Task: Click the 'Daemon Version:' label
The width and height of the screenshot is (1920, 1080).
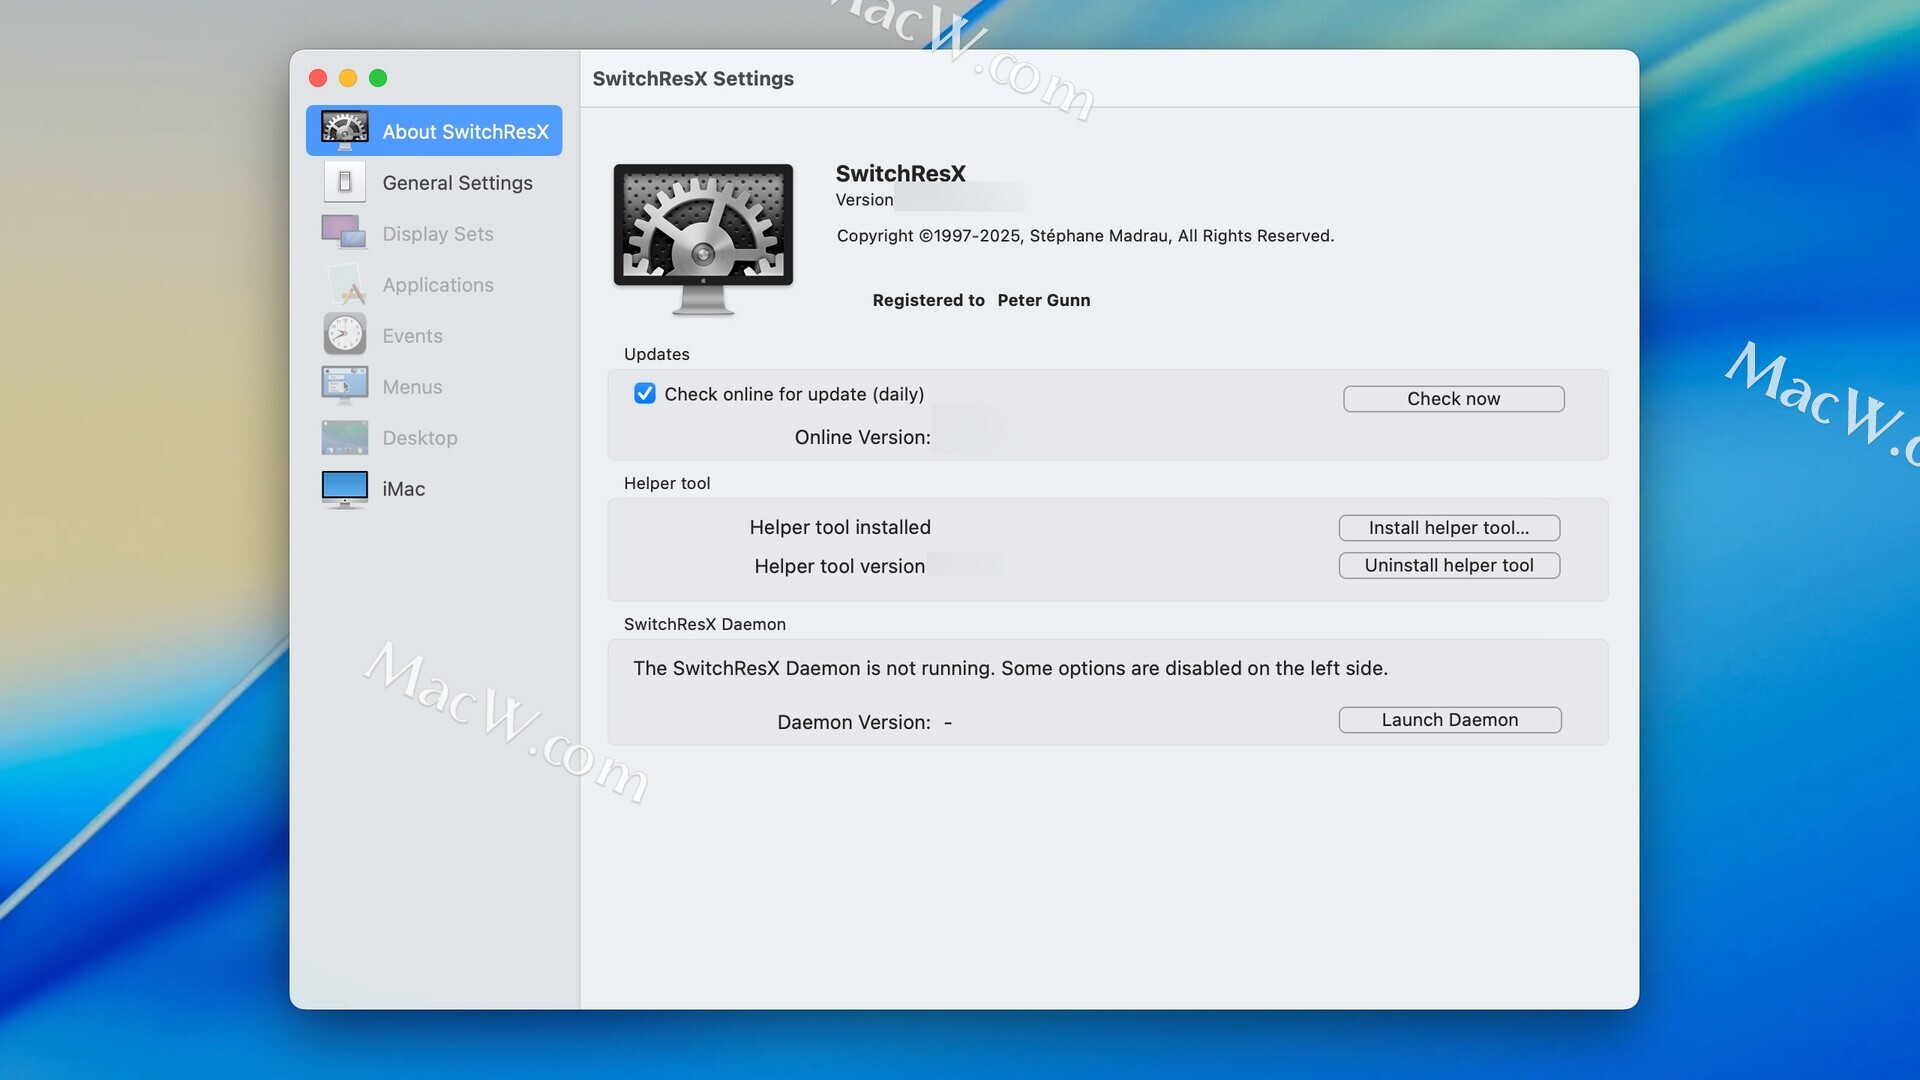Action: [854, 722]
